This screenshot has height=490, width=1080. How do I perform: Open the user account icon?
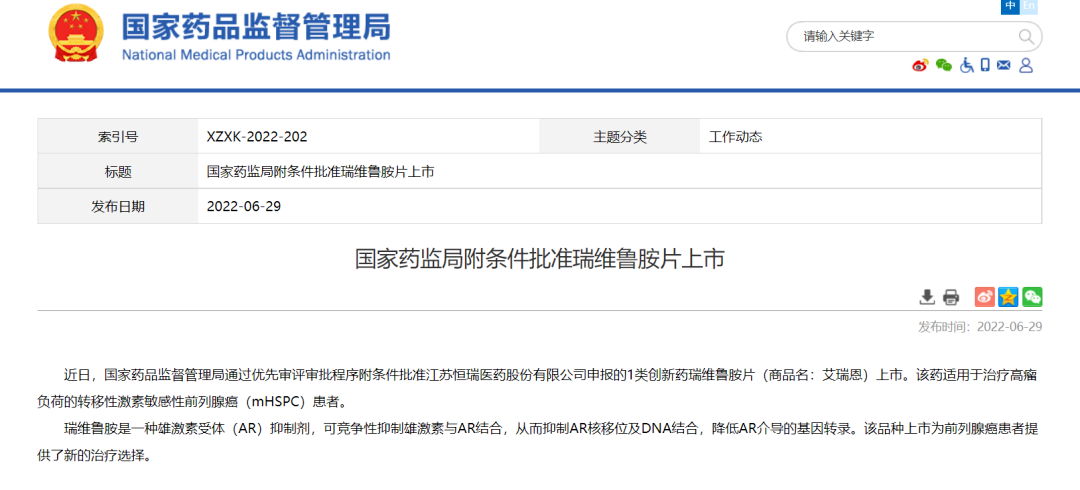pos(1026,65)
